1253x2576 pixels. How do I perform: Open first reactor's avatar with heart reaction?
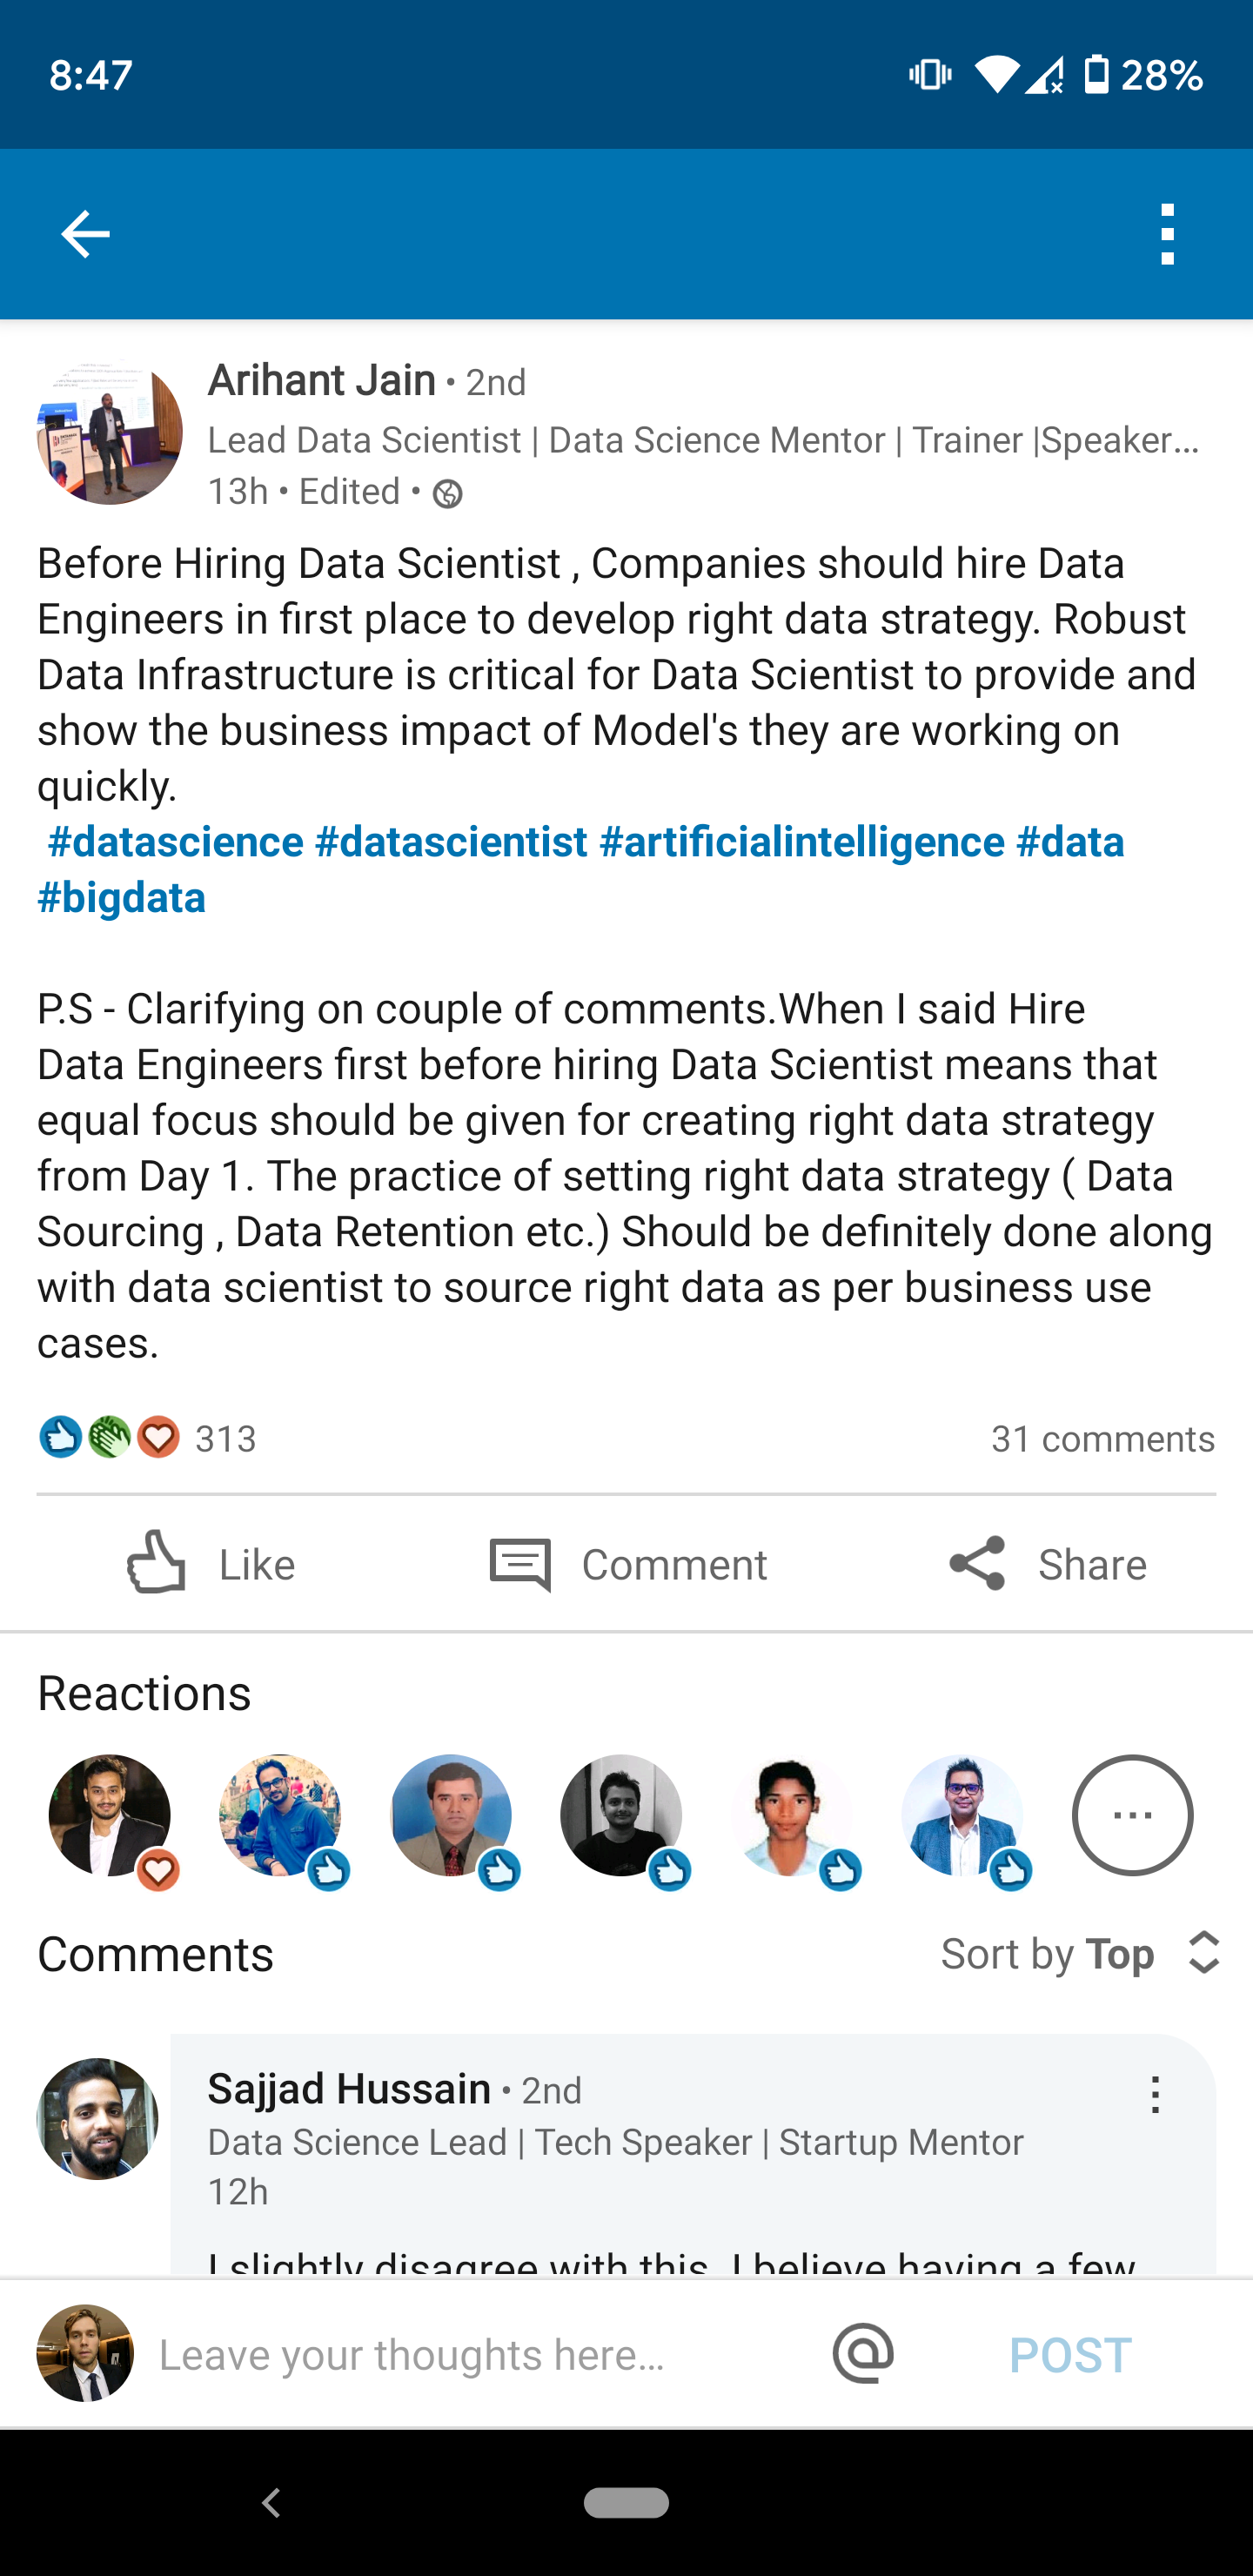[110, 1815]
